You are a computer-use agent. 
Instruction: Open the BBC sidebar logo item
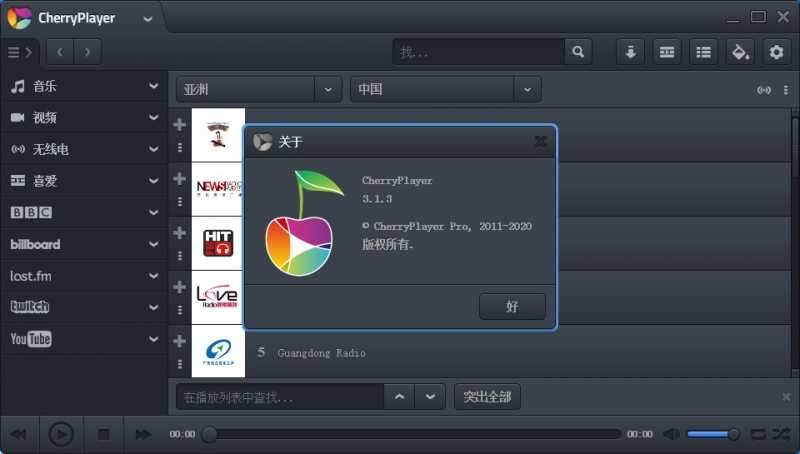tap(31, 212)
